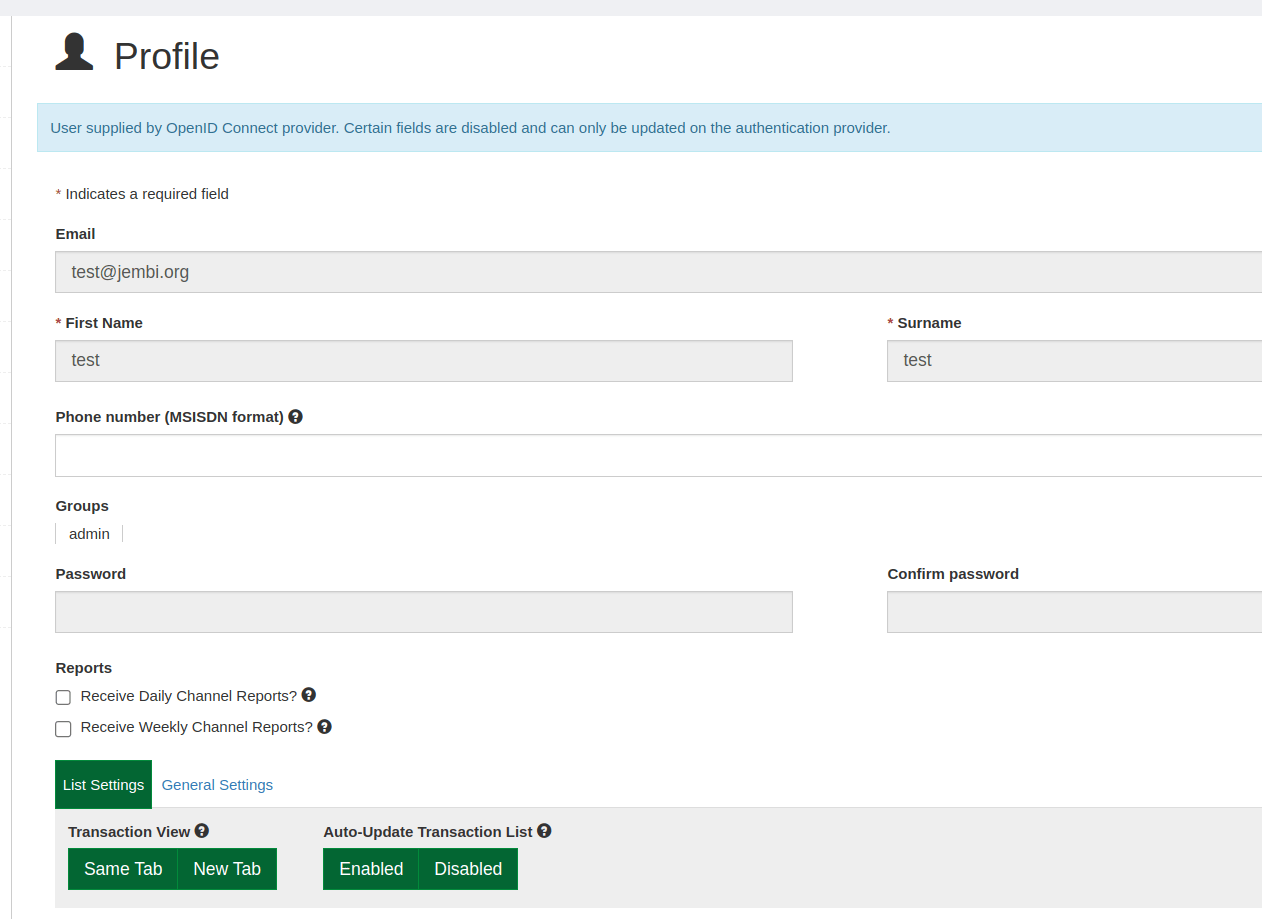Open the Transaction View help tooltip icon
The height and width of the screenshot is (919, 1262).
point(202,830)
